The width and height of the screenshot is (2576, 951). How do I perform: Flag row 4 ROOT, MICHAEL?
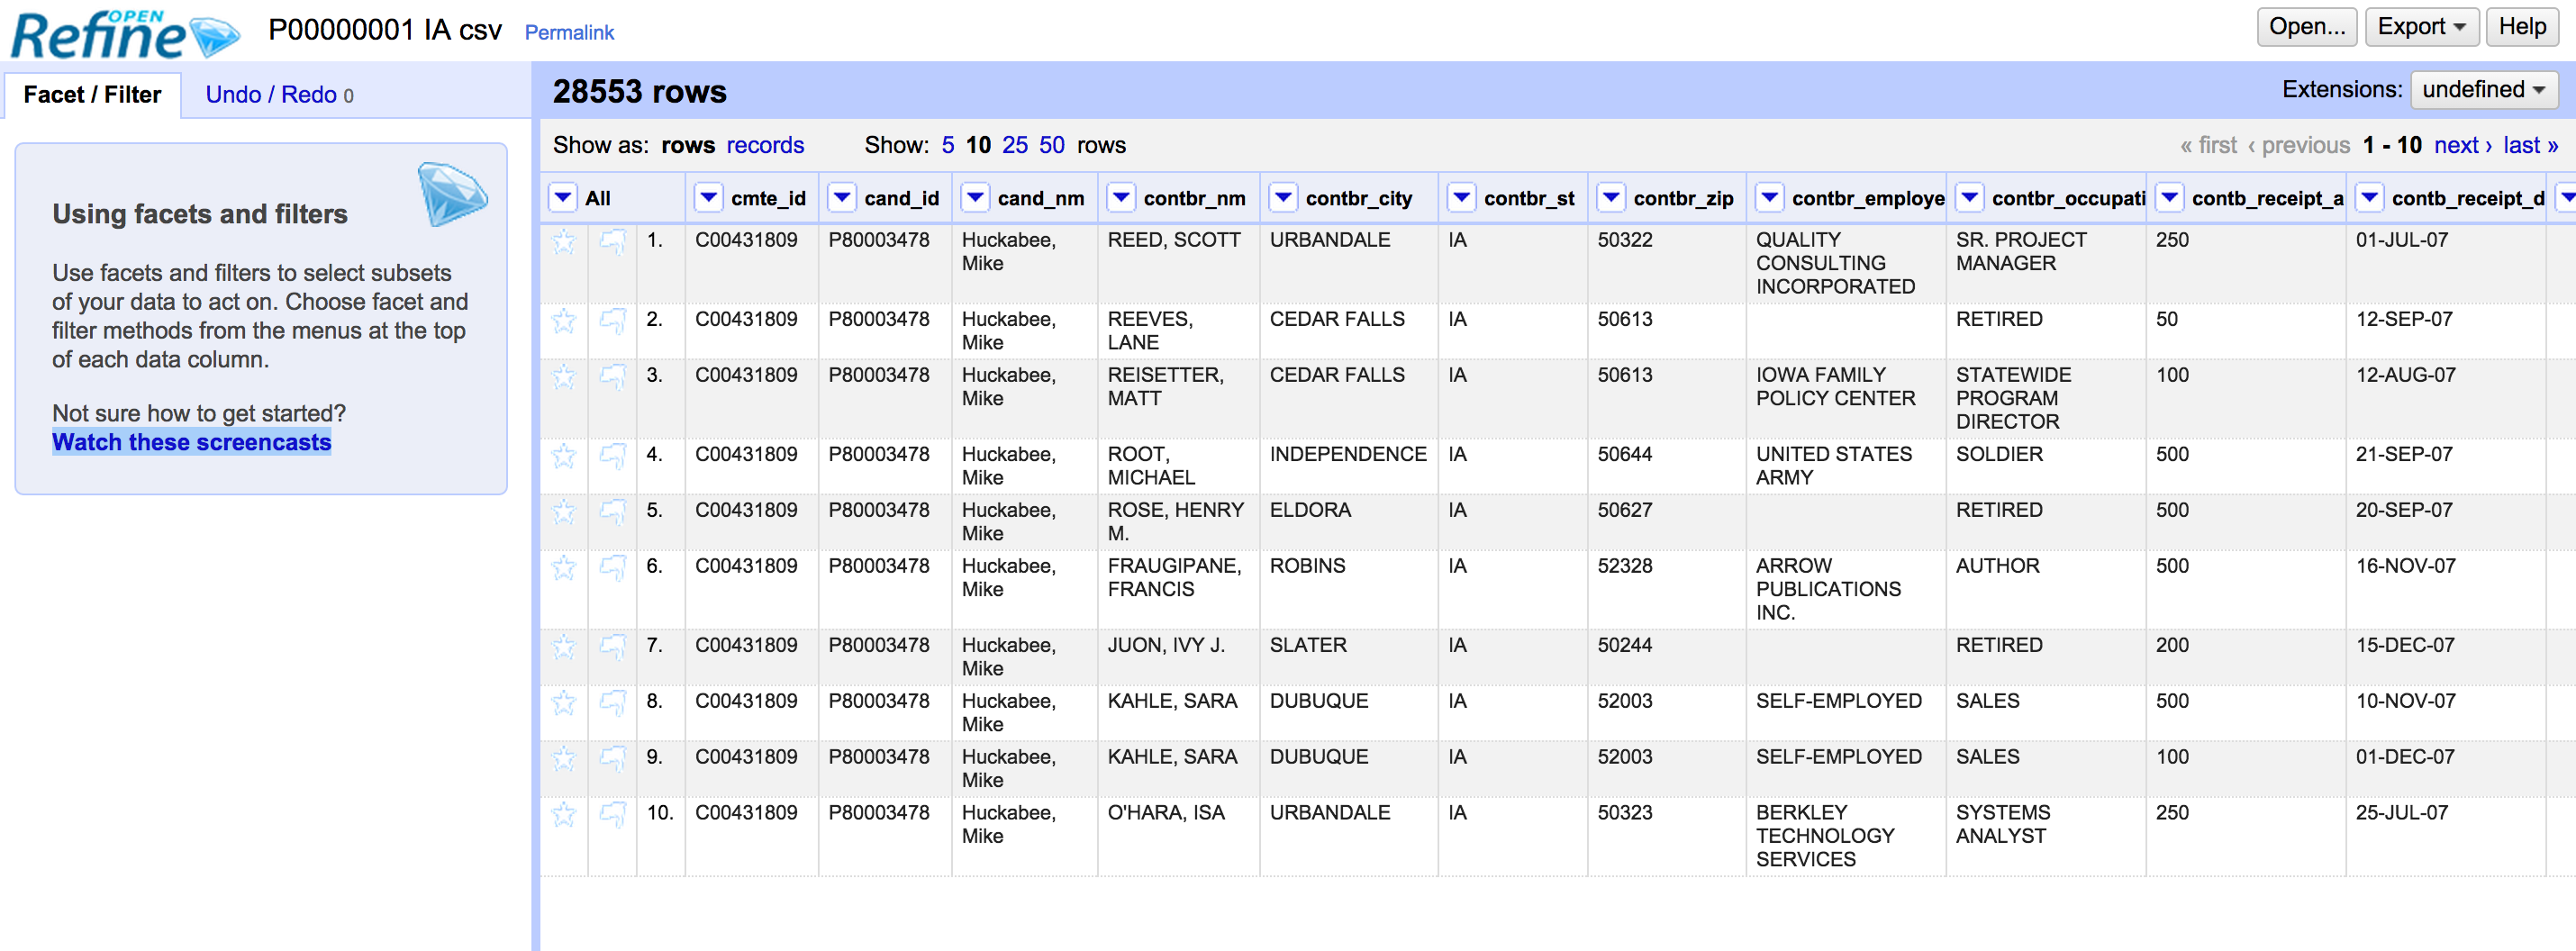coord(612,455)
